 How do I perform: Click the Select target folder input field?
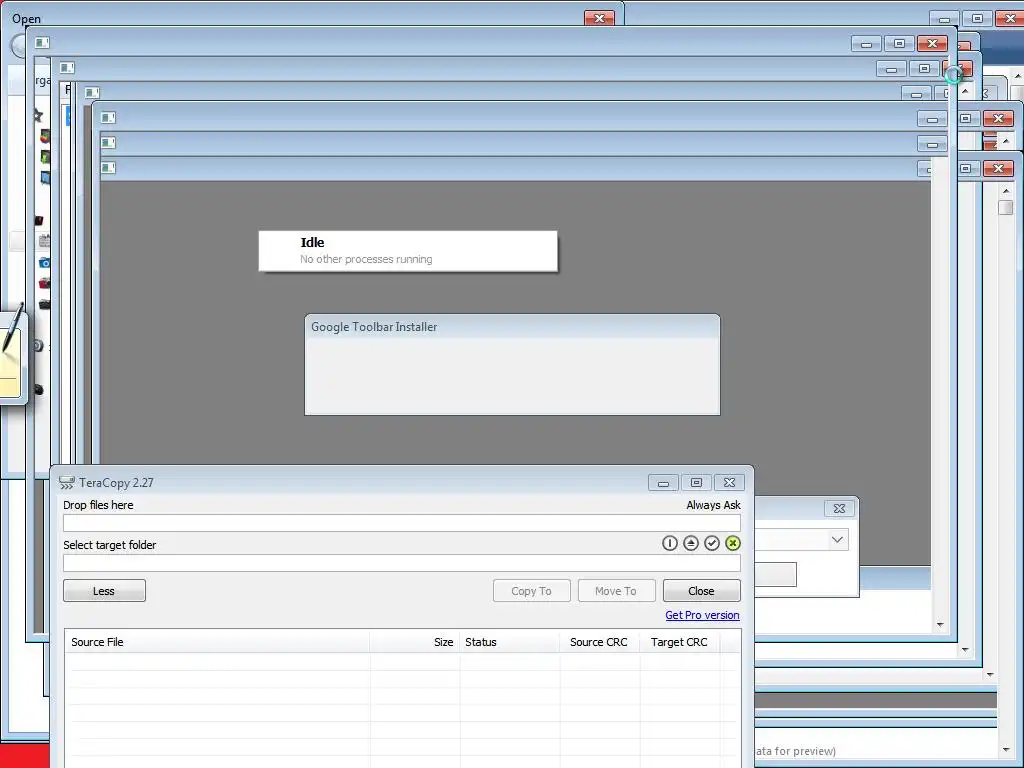pos(402,563)
